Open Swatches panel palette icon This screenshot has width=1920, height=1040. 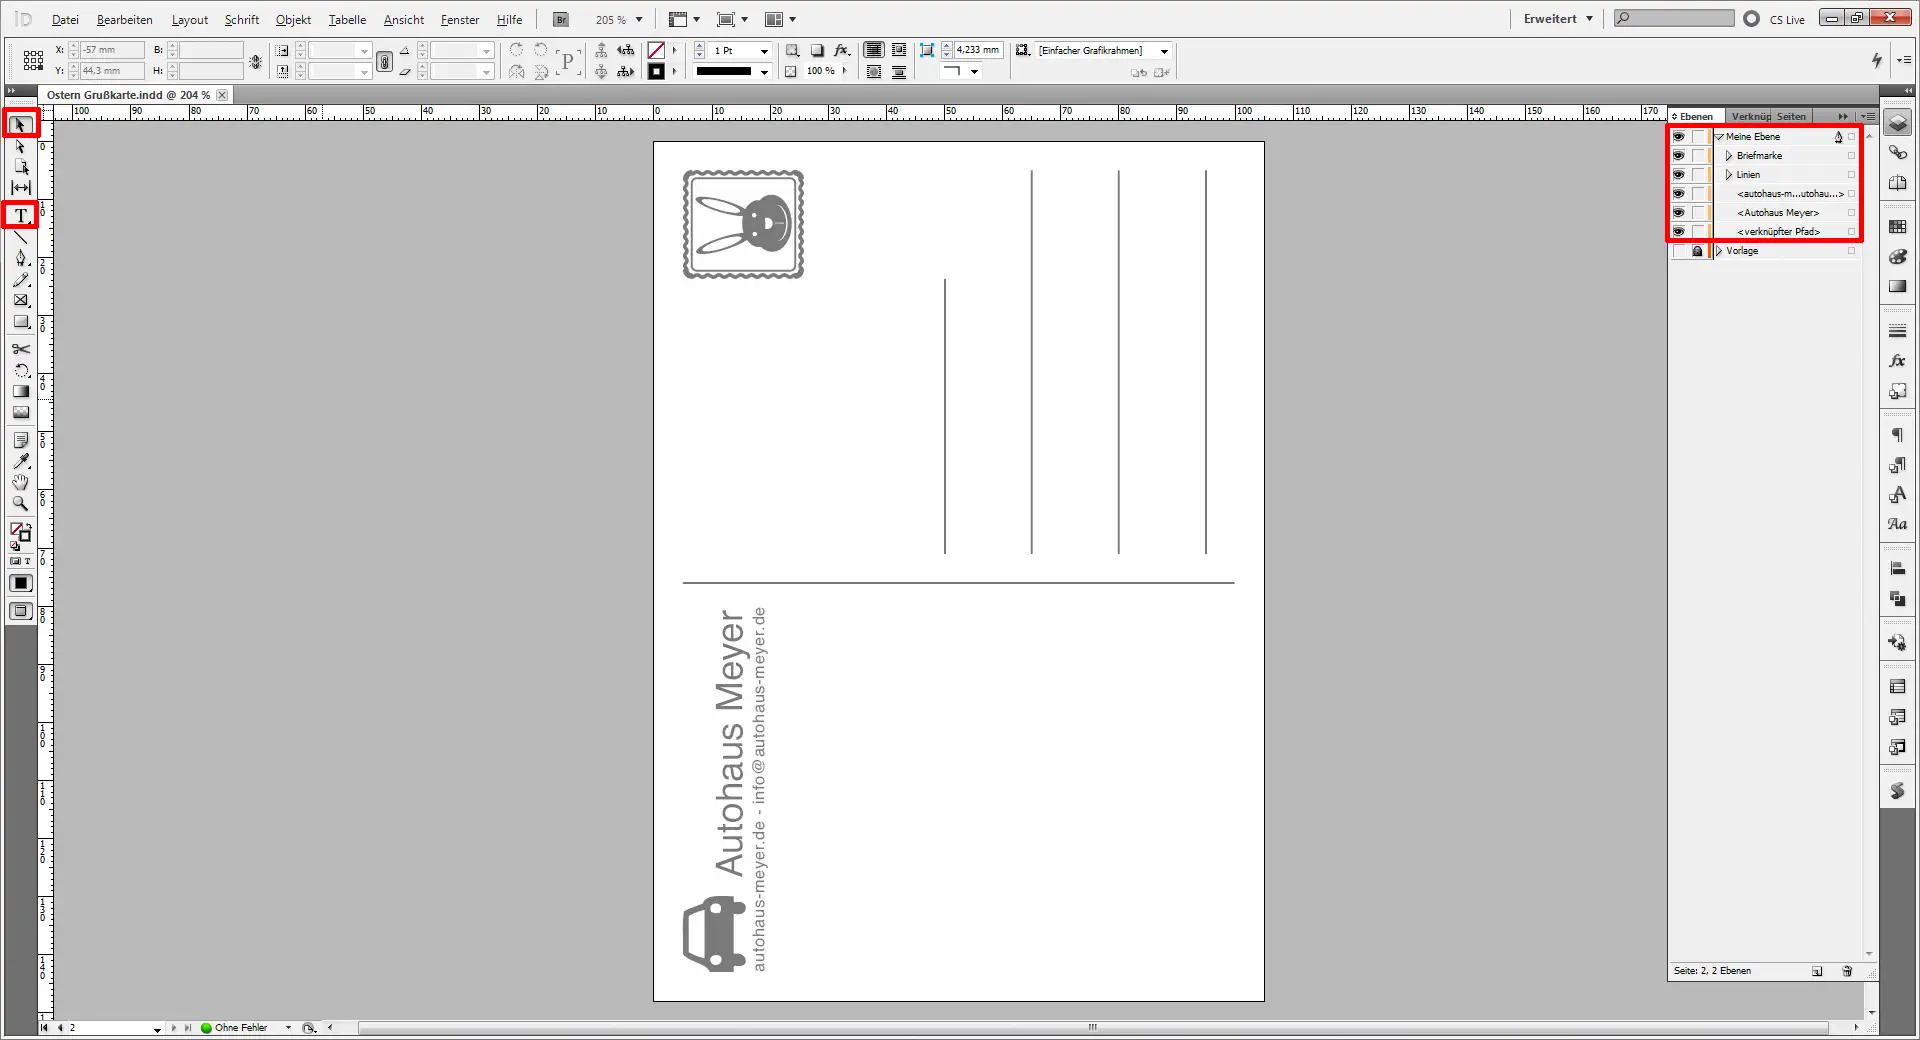1897,227
